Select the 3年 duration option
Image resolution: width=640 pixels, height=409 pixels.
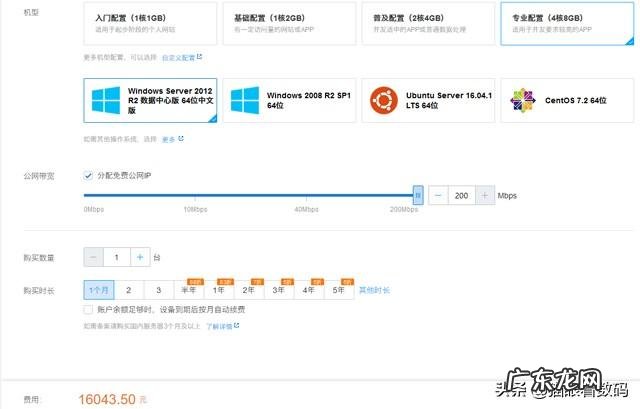(279, 290)
